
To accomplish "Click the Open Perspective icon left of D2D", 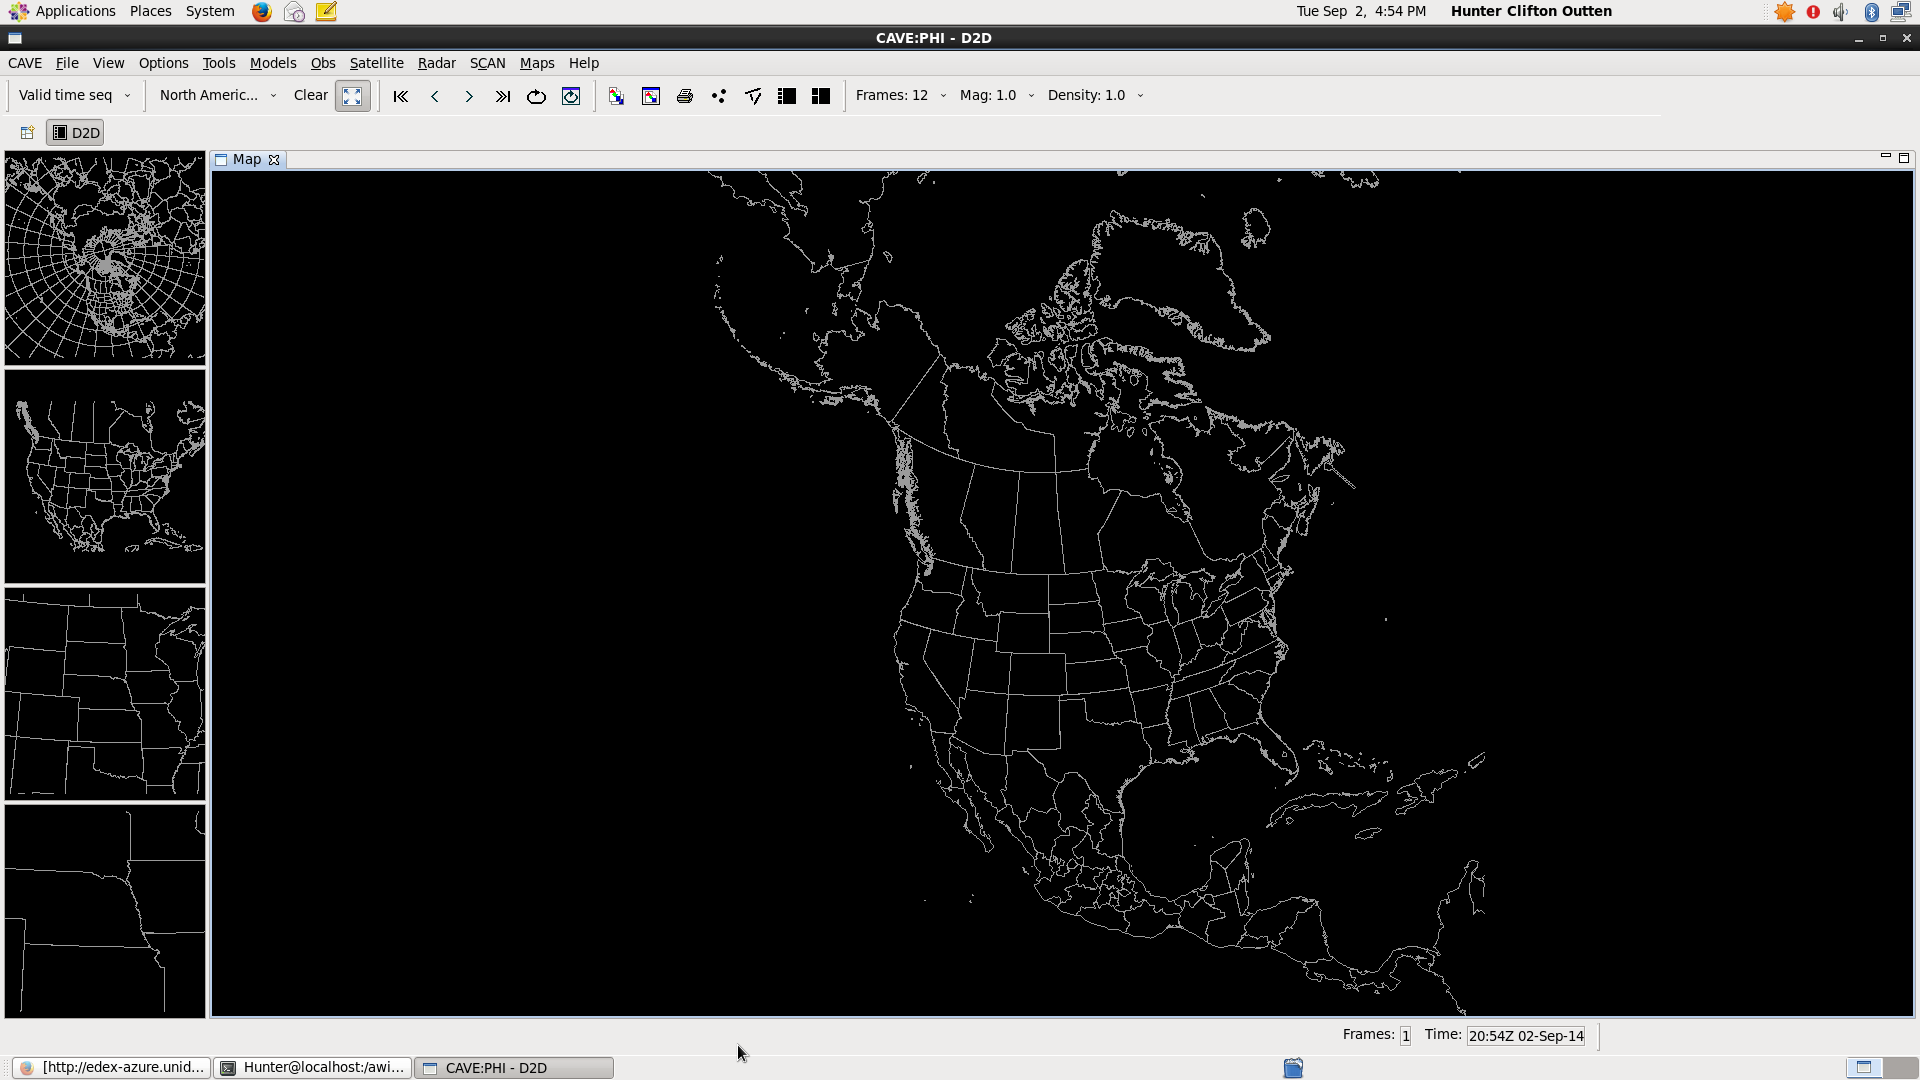I will 27,133.
